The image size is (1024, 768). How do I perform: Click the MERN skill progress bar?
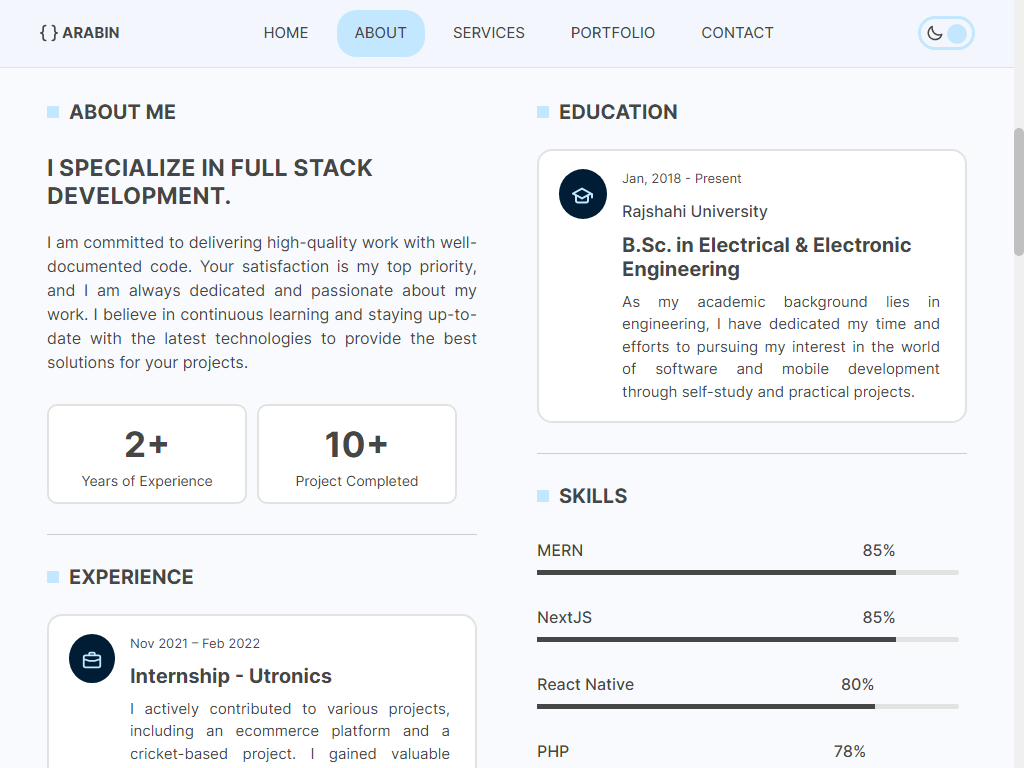click(748, 573)
